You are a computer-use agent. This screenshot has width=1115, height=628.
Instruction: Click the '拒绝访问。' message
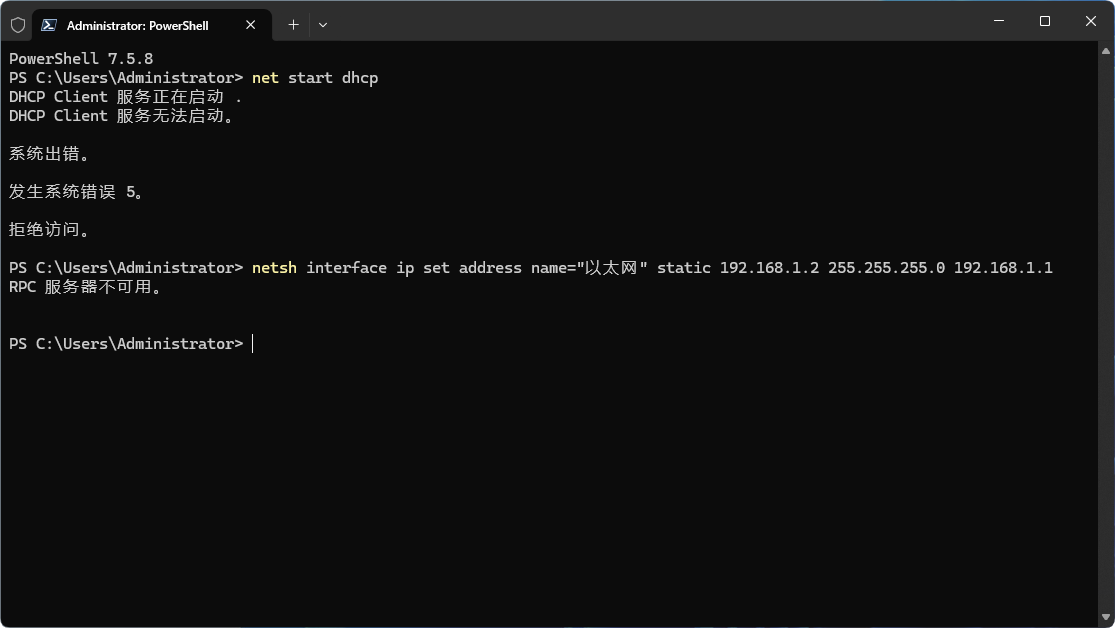(49, 230)
